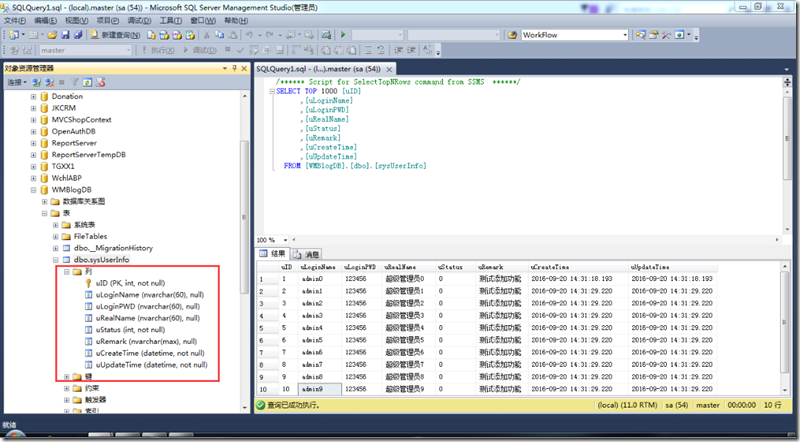Click the Parse checkmark icon
The width and height of the screenshot is (800, 442).
[240, 50]
